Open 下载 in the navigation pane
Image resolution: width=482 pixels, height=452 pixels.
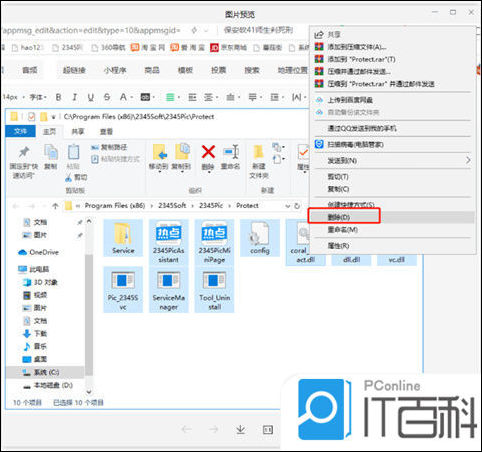pos(35,333)
